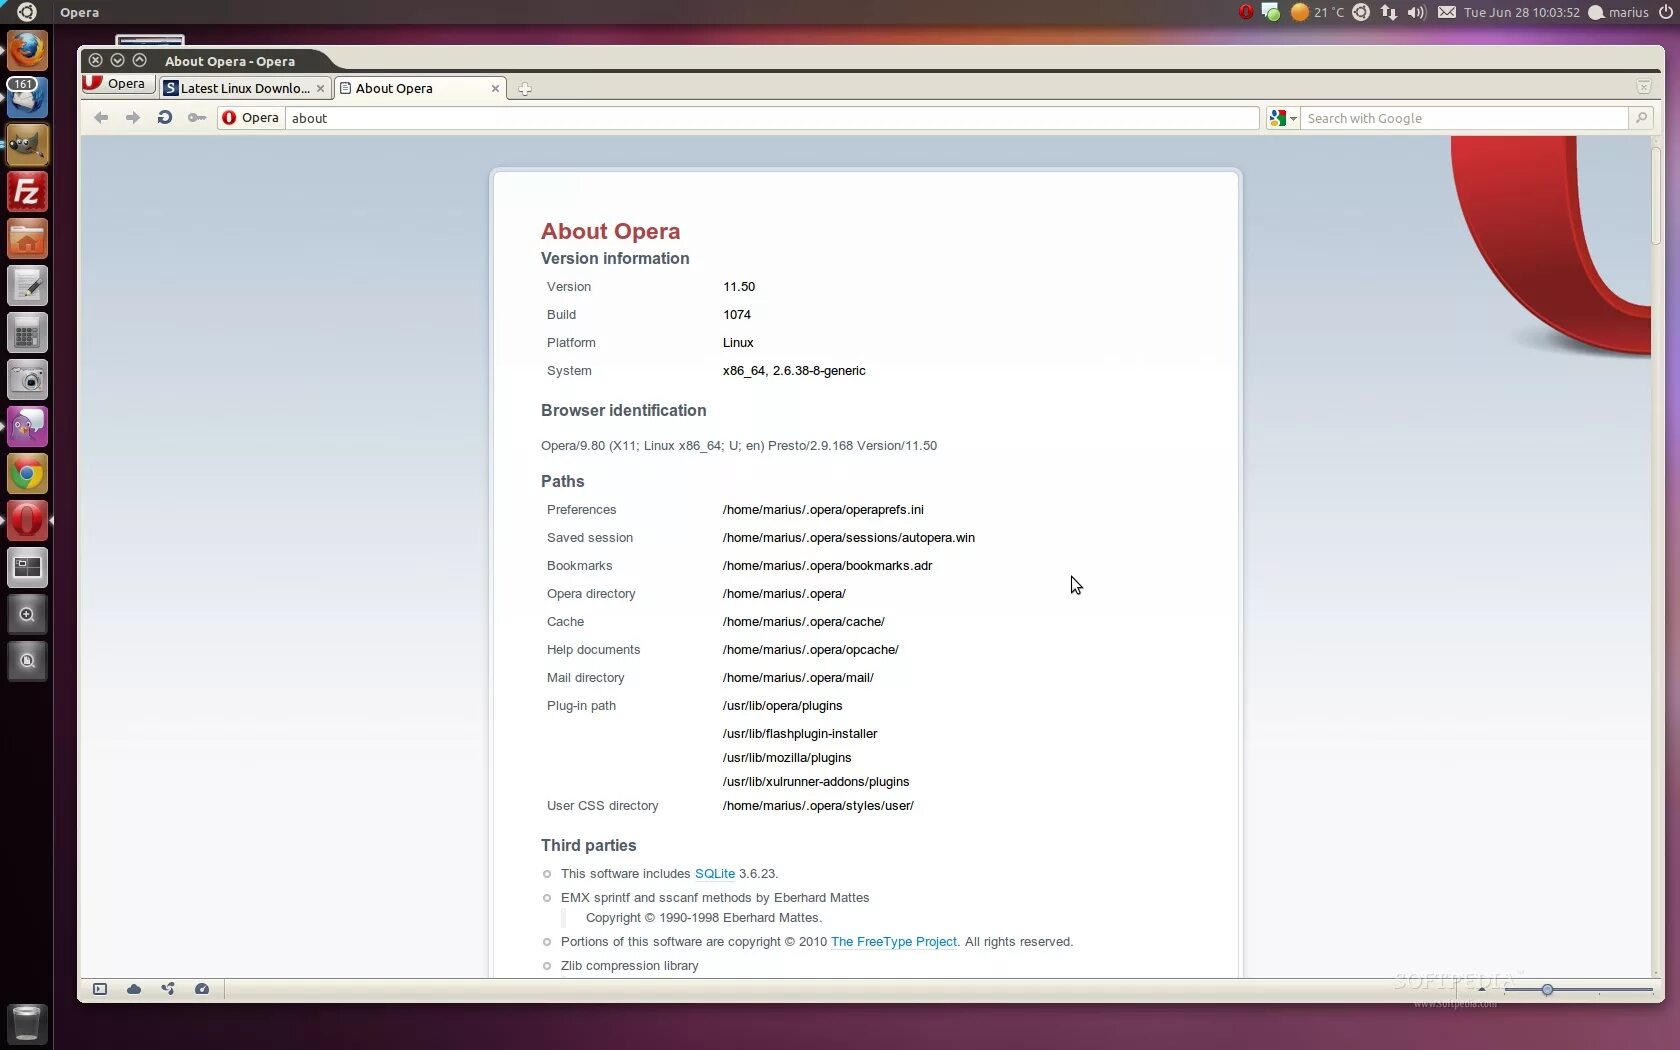Viewport: 1680px width, 1050px height.
Task: Open the sound volume indicator
Action: pyautogui.click(x=1416, y=12)
